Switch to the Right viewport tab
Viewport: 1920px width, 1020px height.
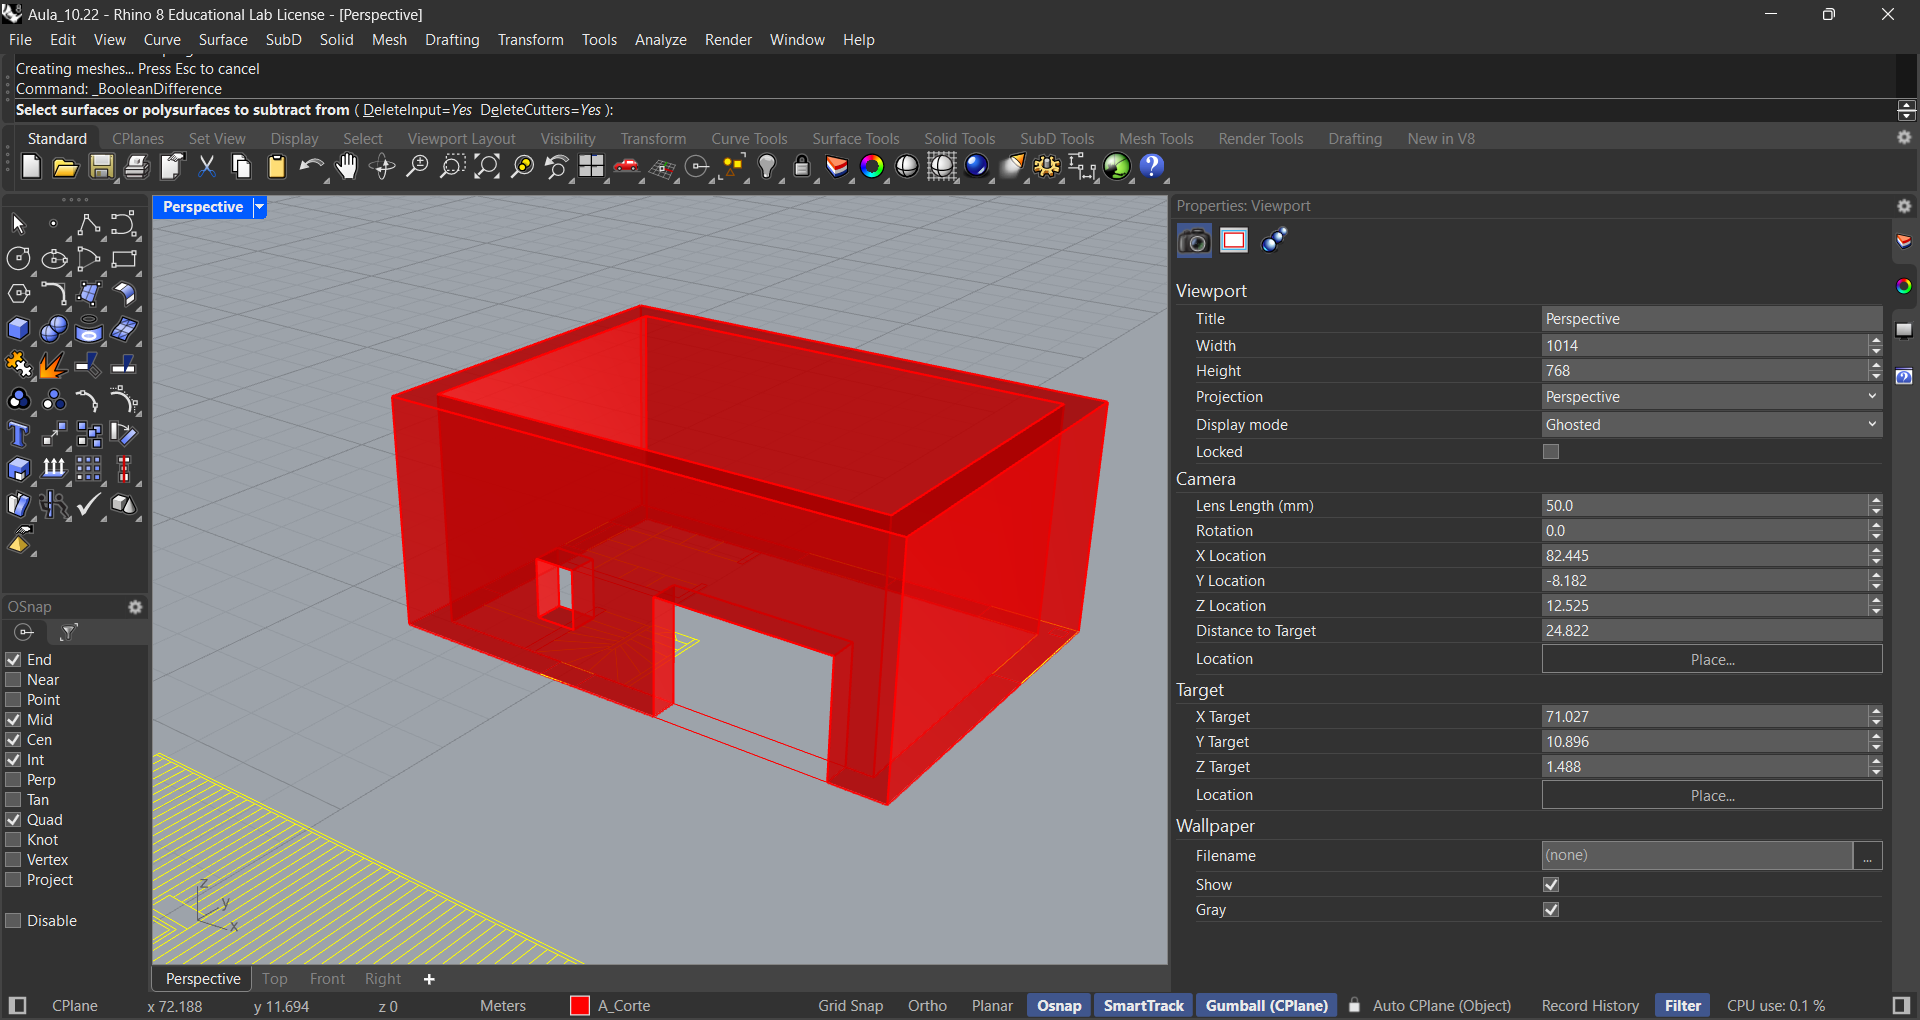[383, 979]
